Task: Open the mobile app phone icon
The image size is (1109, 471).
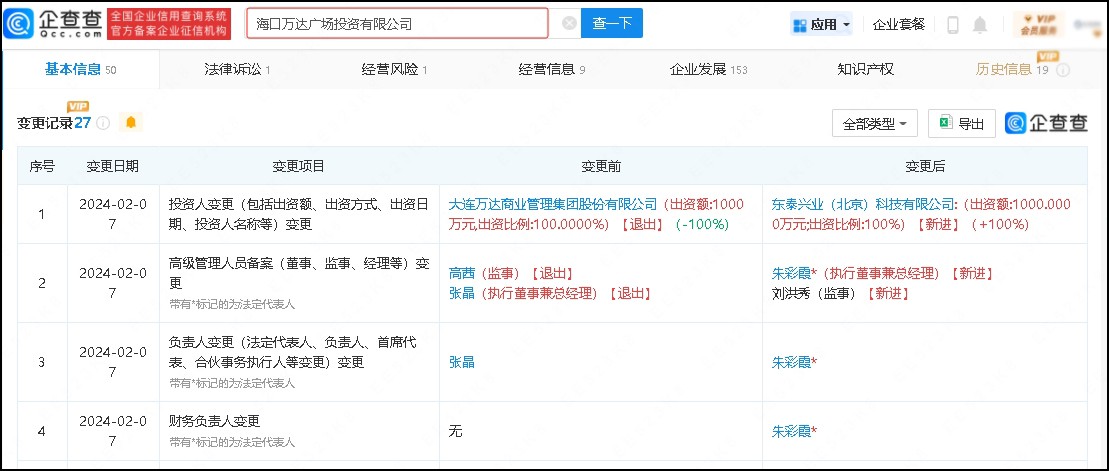Action: [953, 24]
